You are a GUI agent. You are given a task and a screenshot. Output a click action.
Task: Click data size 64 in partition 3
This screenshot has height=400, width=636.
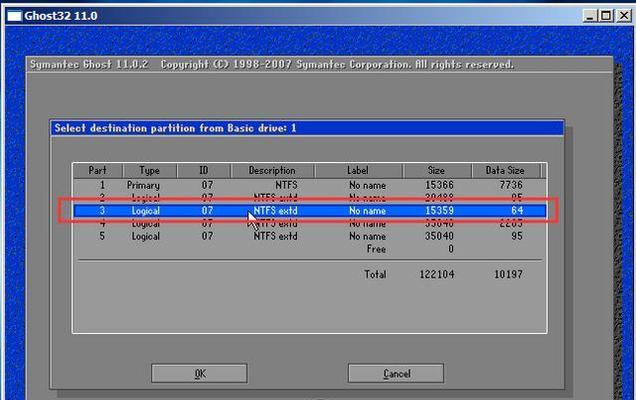(517, 211)
